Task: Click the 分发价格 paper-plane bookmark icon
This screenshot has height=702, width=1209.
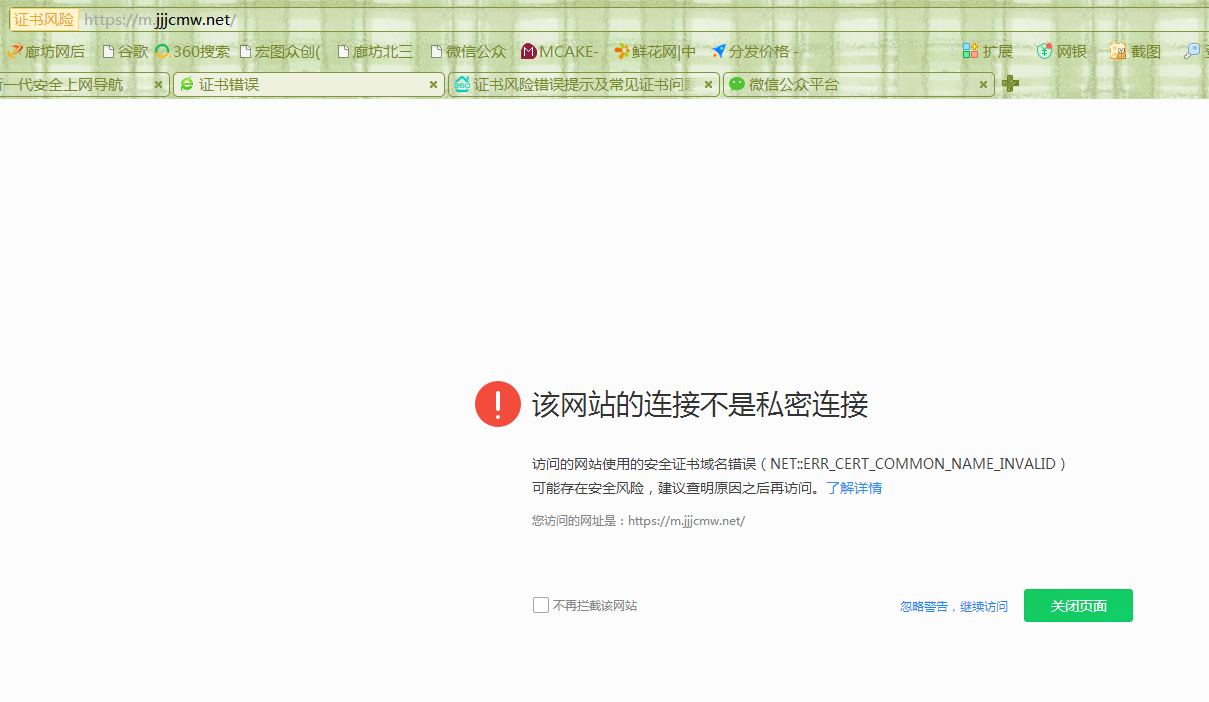Action: [719, 51]
